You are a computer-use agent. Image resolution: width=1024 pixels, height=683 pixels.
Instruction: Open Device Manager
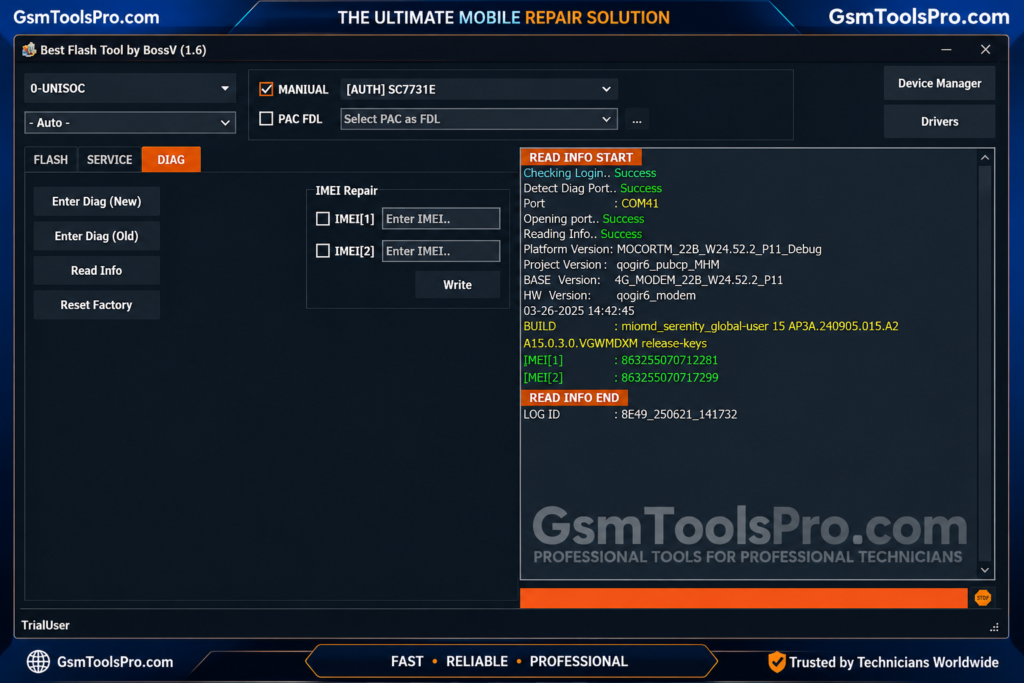pyautogui.click(x=939, y=83)
